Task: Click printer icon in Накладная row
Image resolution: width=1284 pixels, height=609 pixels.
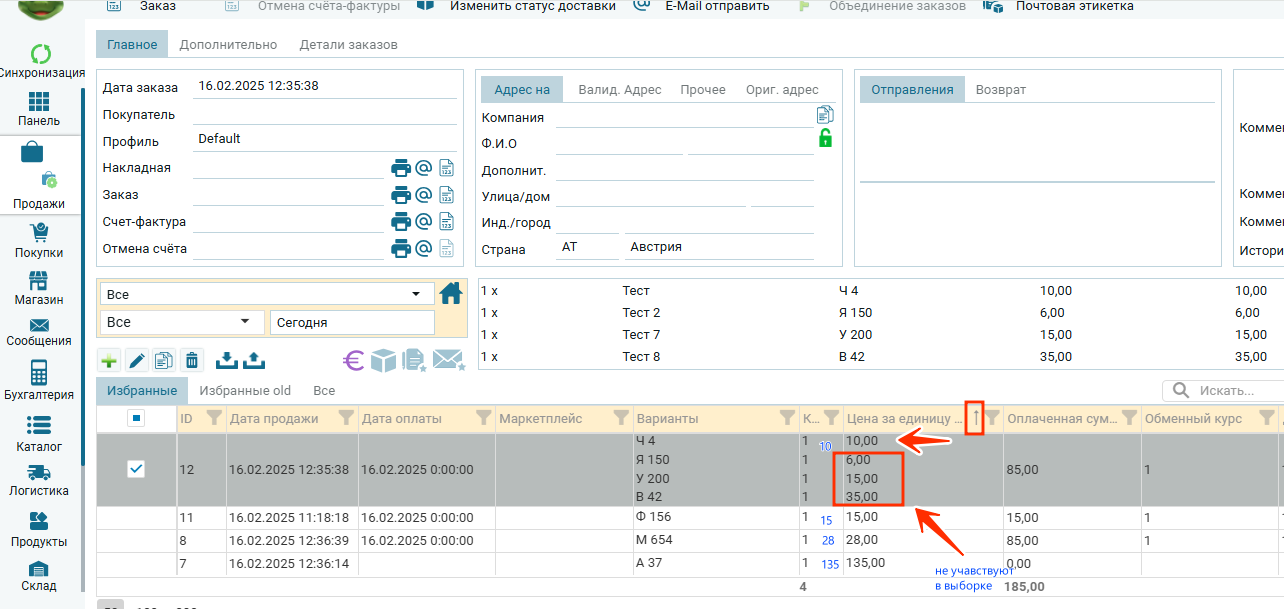Action: click(x=401, y=168)
